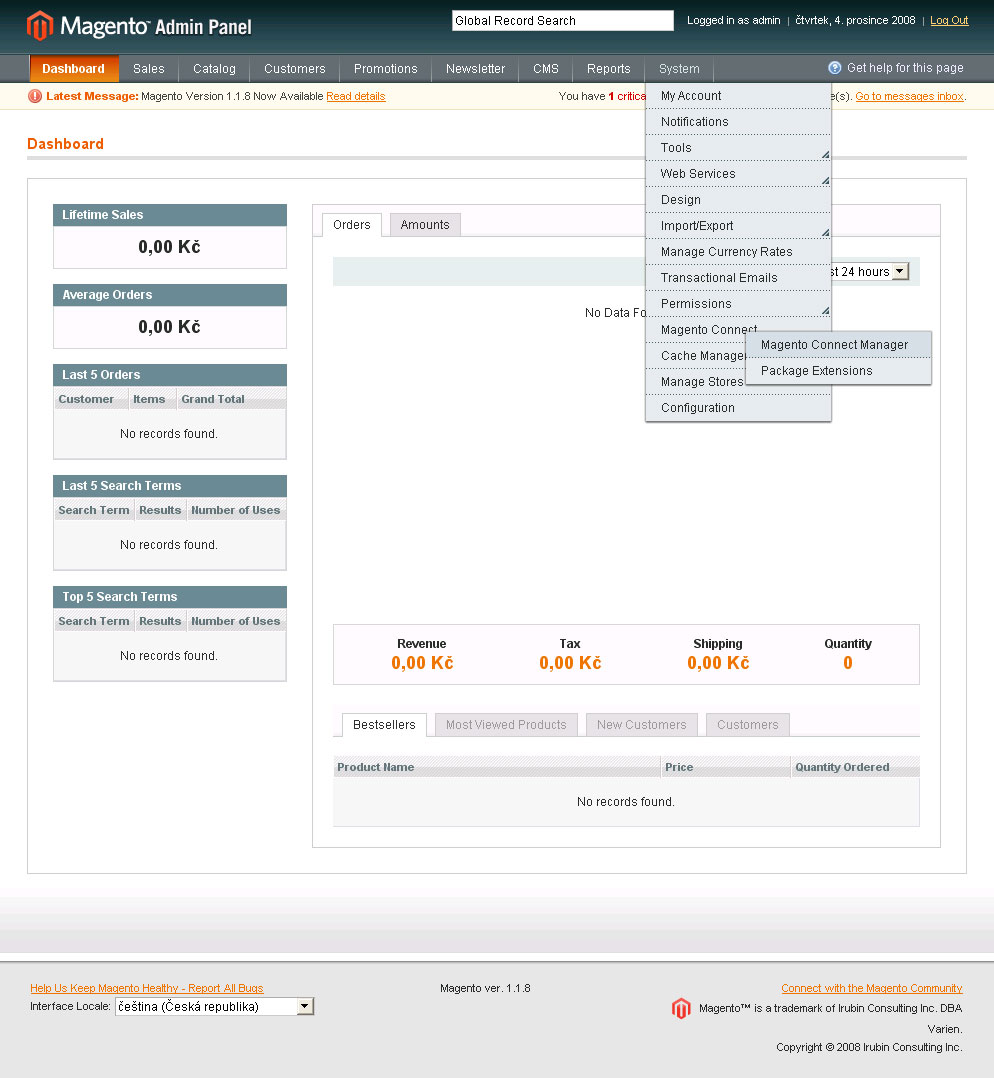Click the Quantity Ordered column header
The height and width of the screenshot is (1078, 994).
[x=855, y=767]
